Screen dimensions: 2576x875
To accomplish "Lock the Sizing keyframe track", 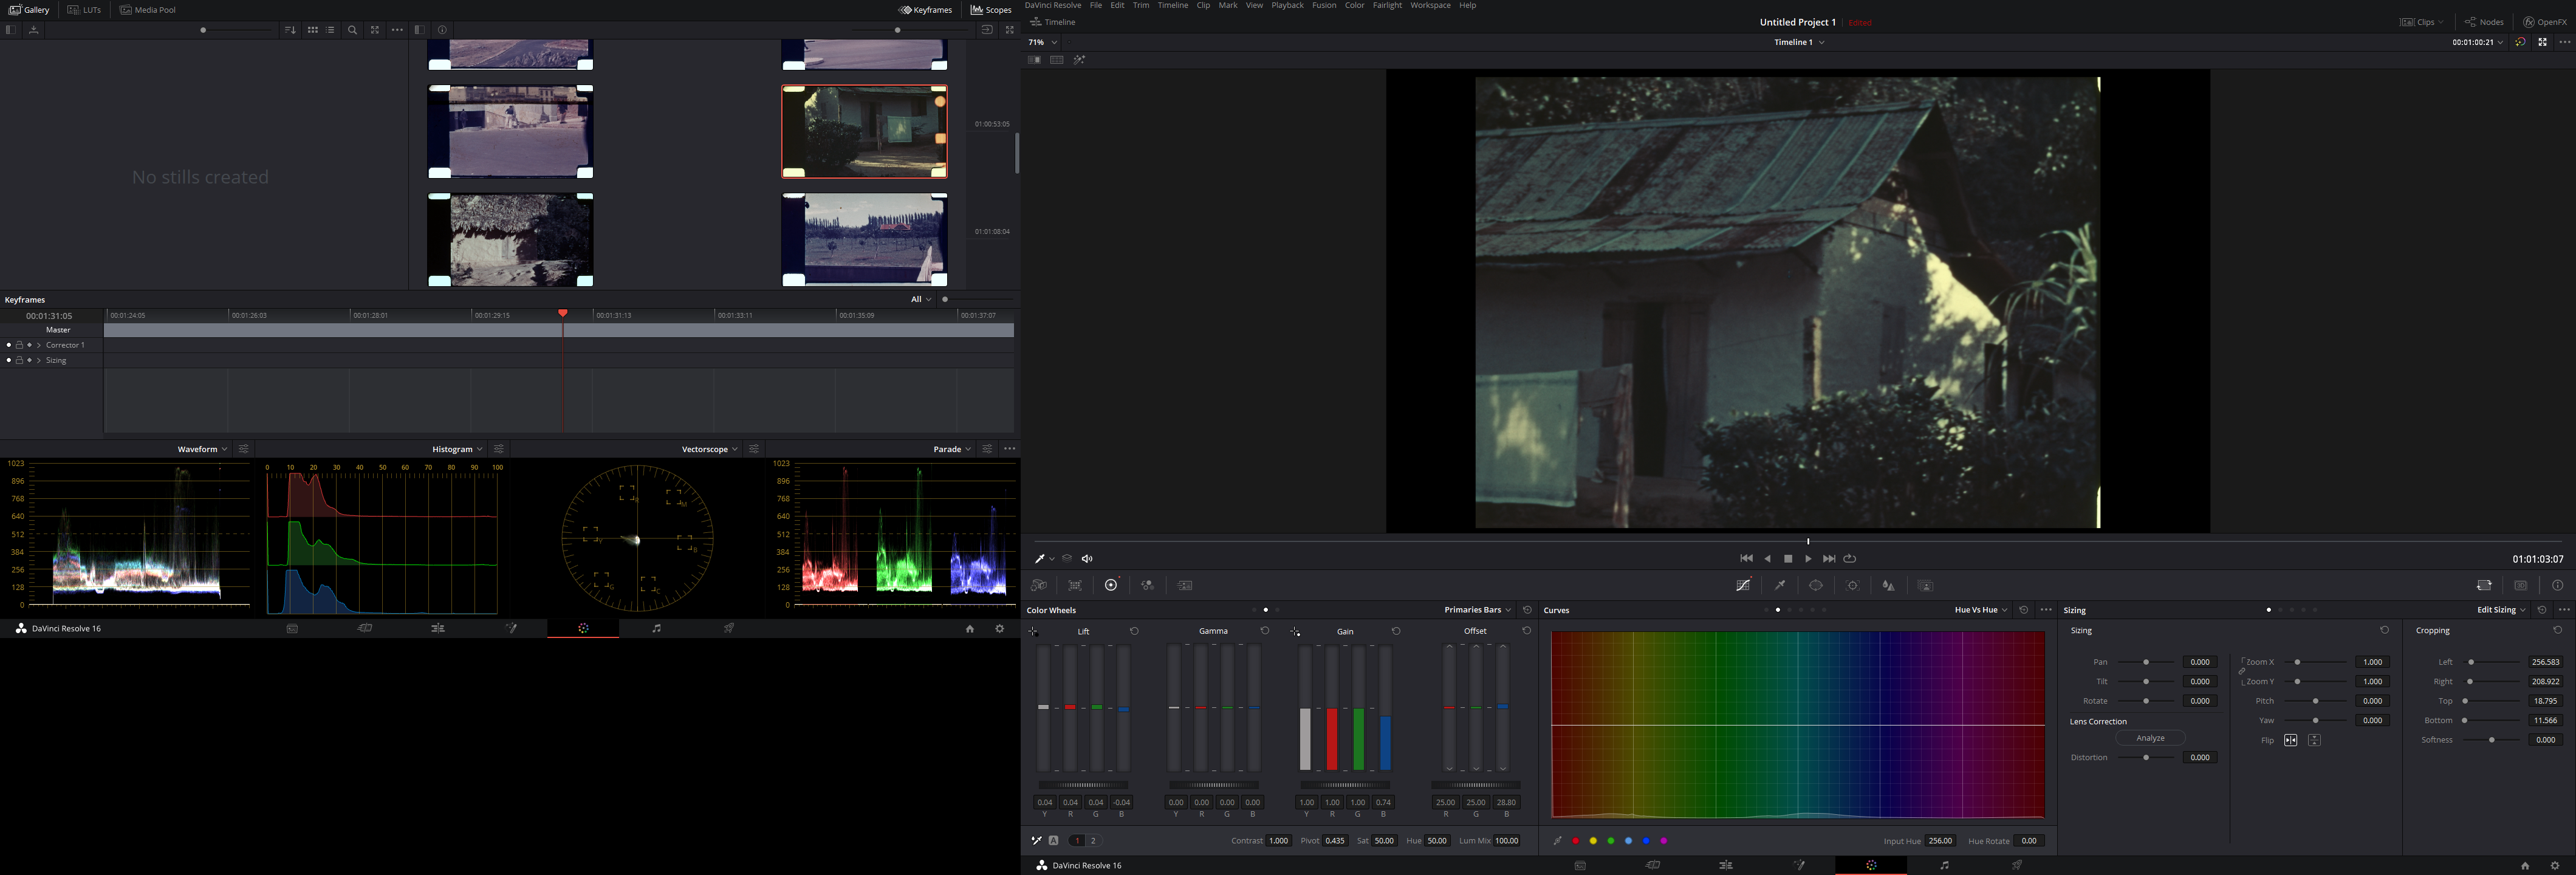I will coord(19,360).
